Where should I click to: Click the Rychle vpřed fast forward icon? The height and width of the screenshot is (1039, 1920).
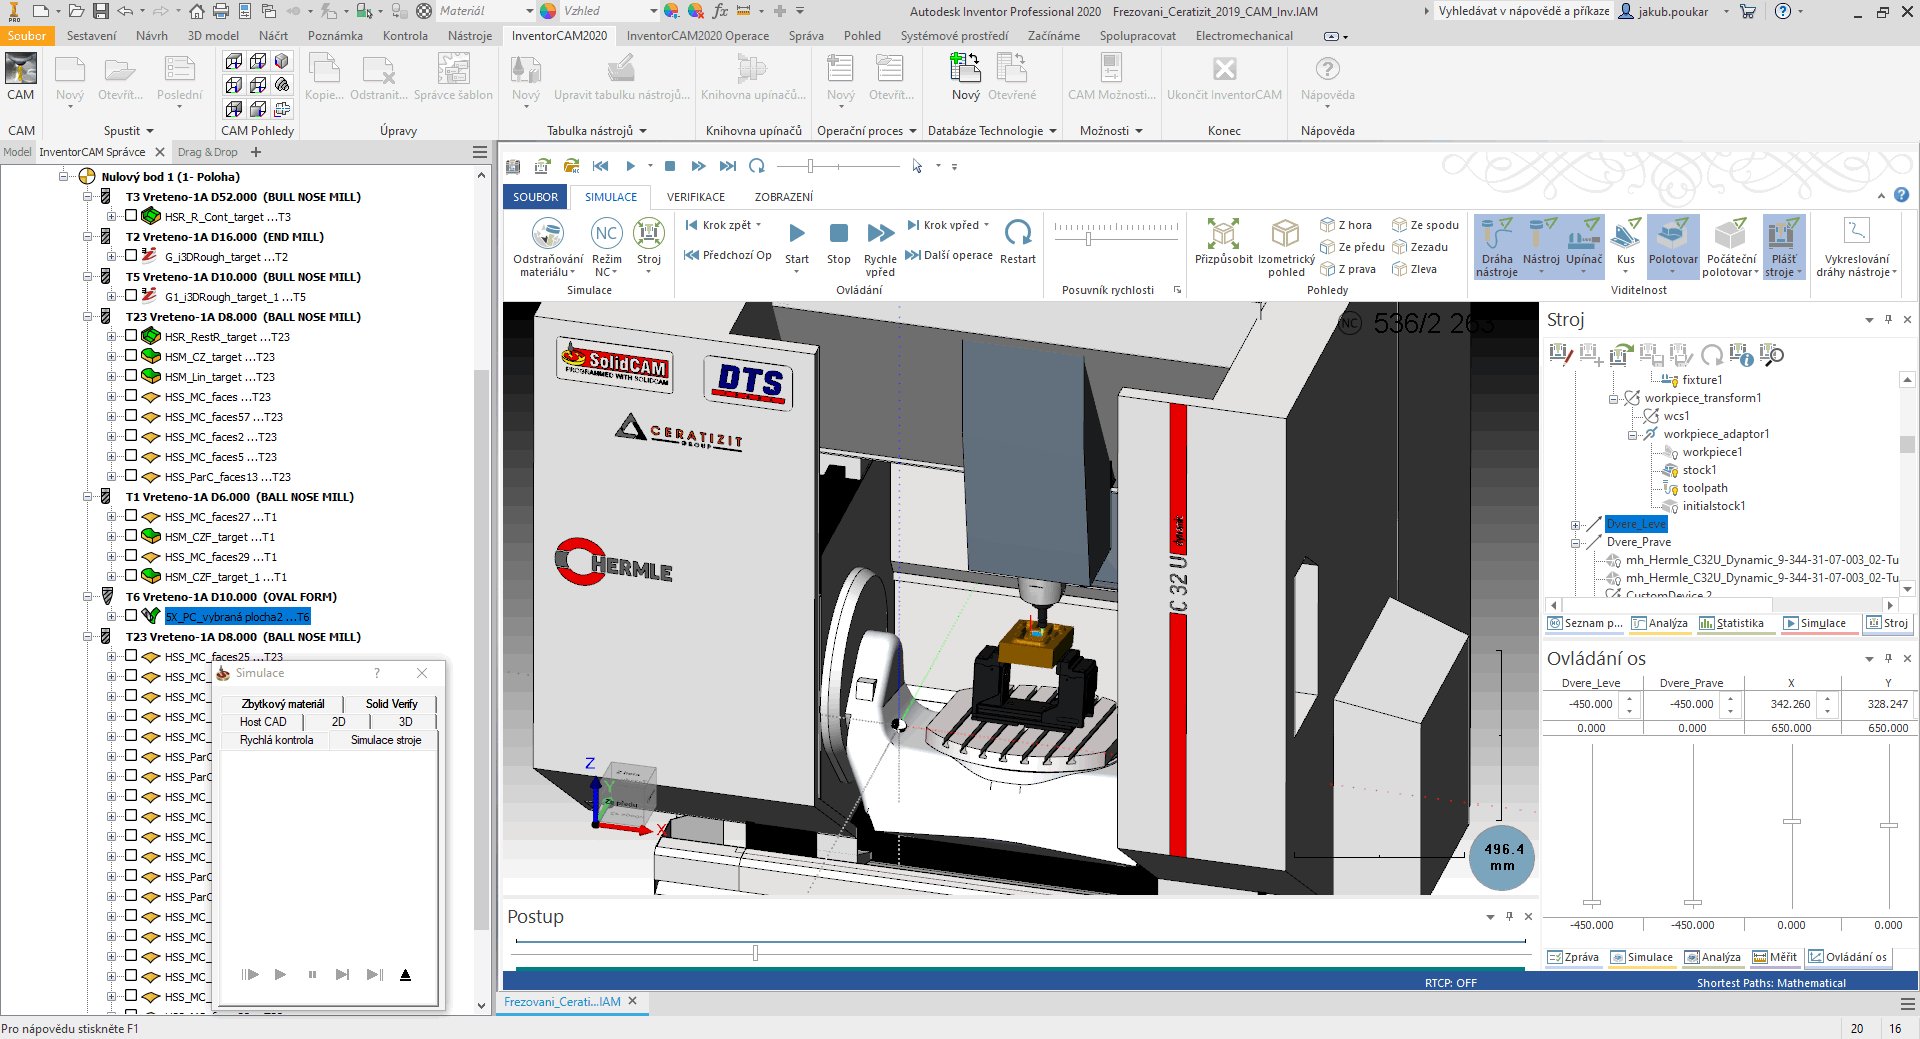point(880,234)
